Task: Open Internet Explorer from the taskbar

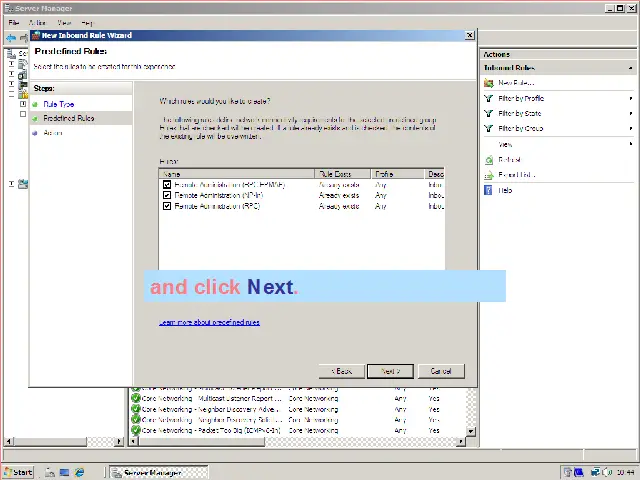Action: tap(80, 472)
